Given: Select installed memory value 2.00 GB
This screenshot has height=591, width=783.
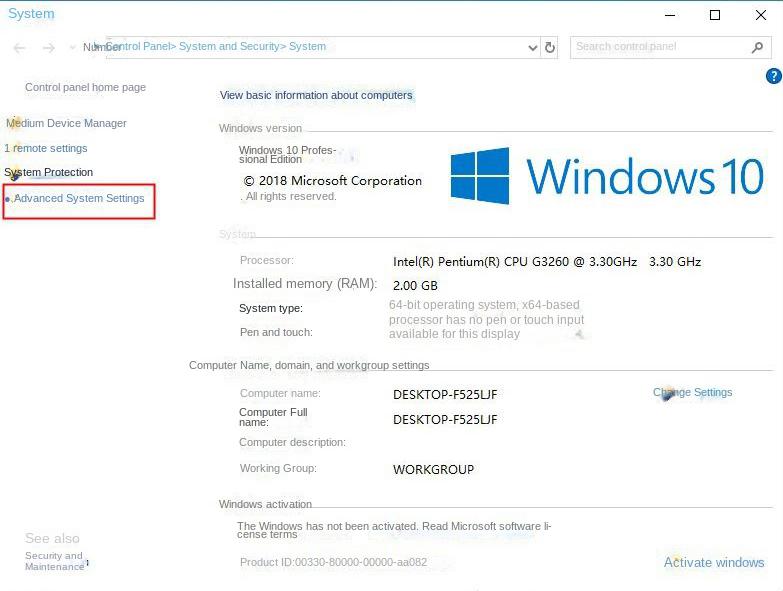Looking at the screenshot, I should coord(415,286).
